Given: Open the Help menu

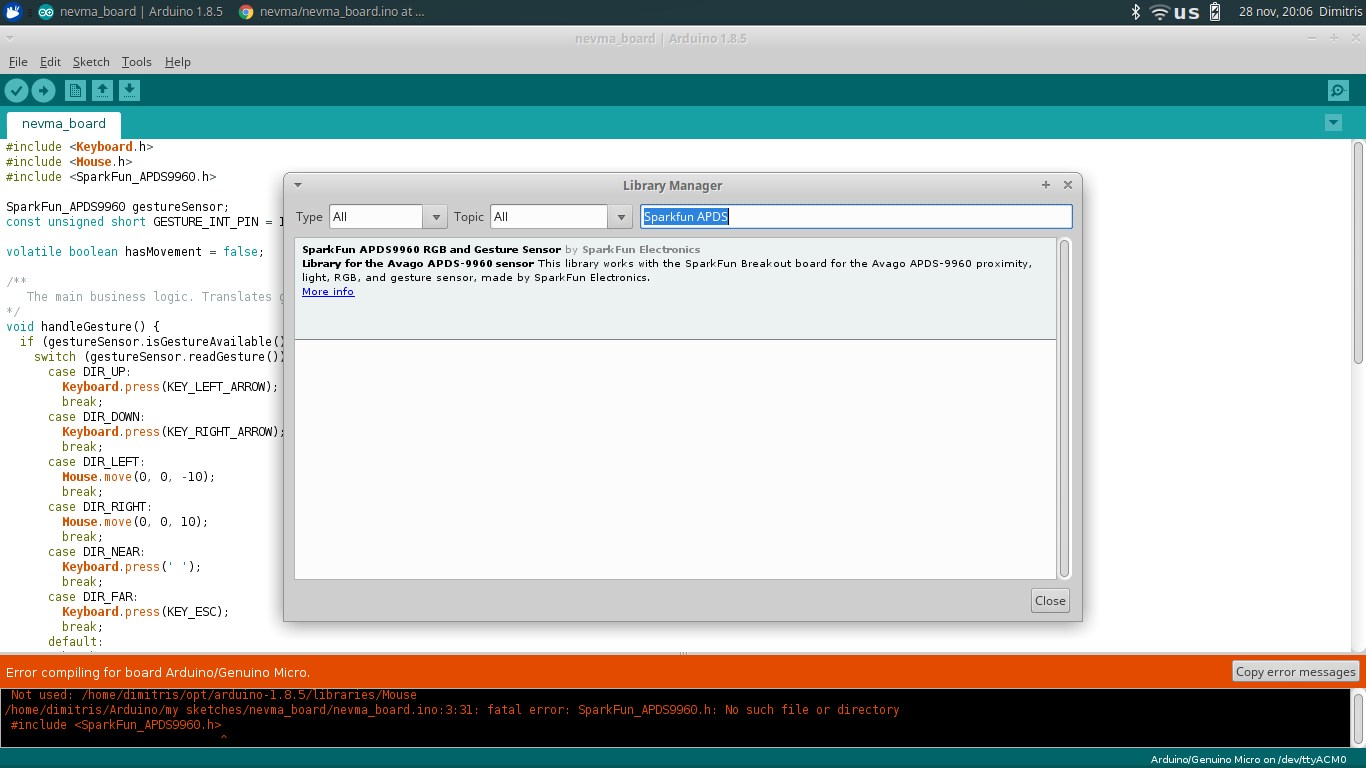Looking at the screenshot, I should click(177, 62).
